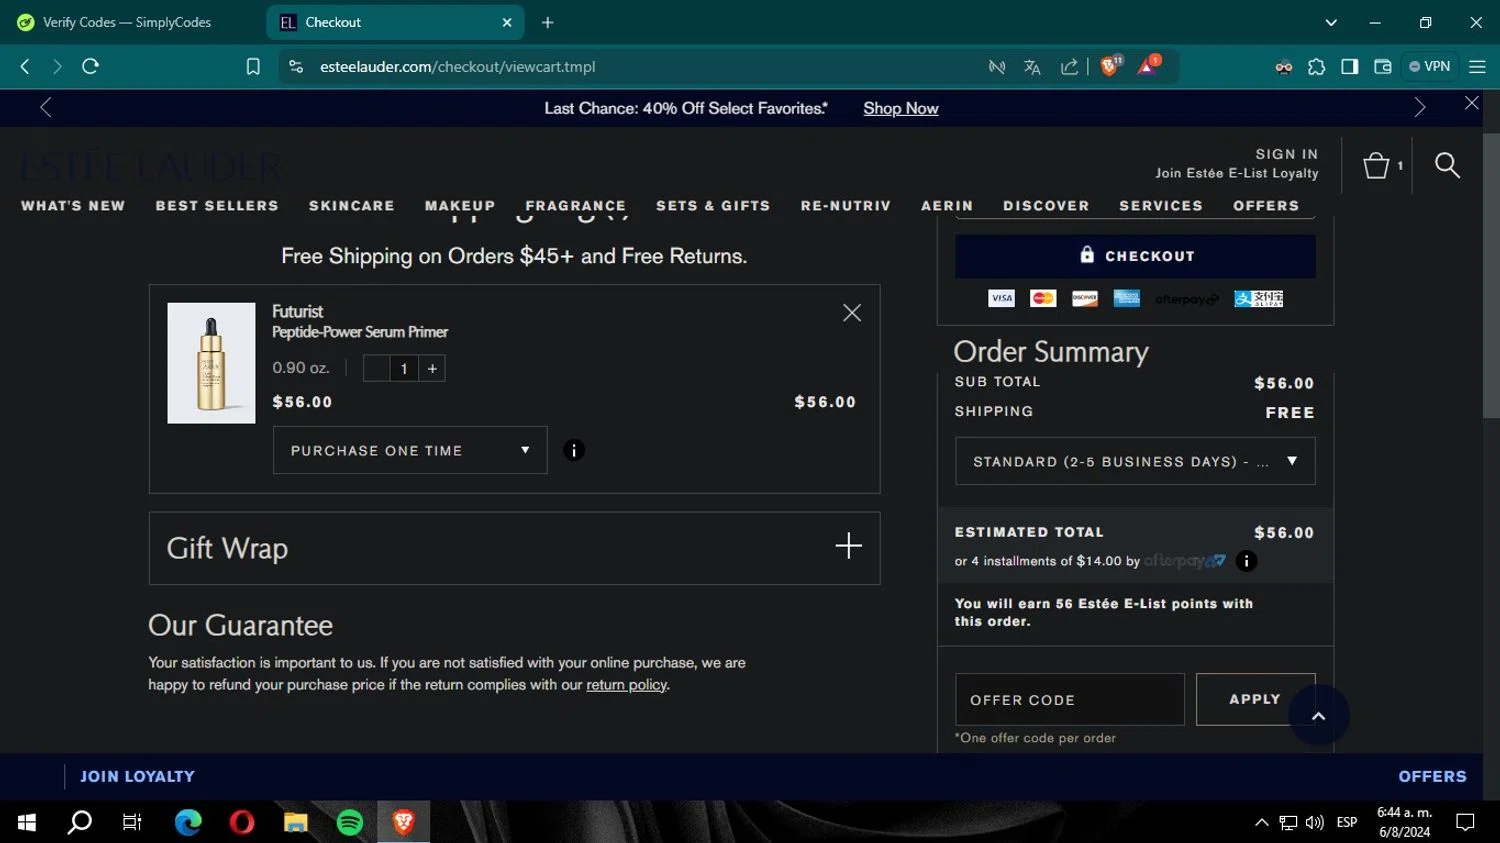This screenshot has height=843, width=1500.
Task: Go back in browser history
Action: pos(25,66)
